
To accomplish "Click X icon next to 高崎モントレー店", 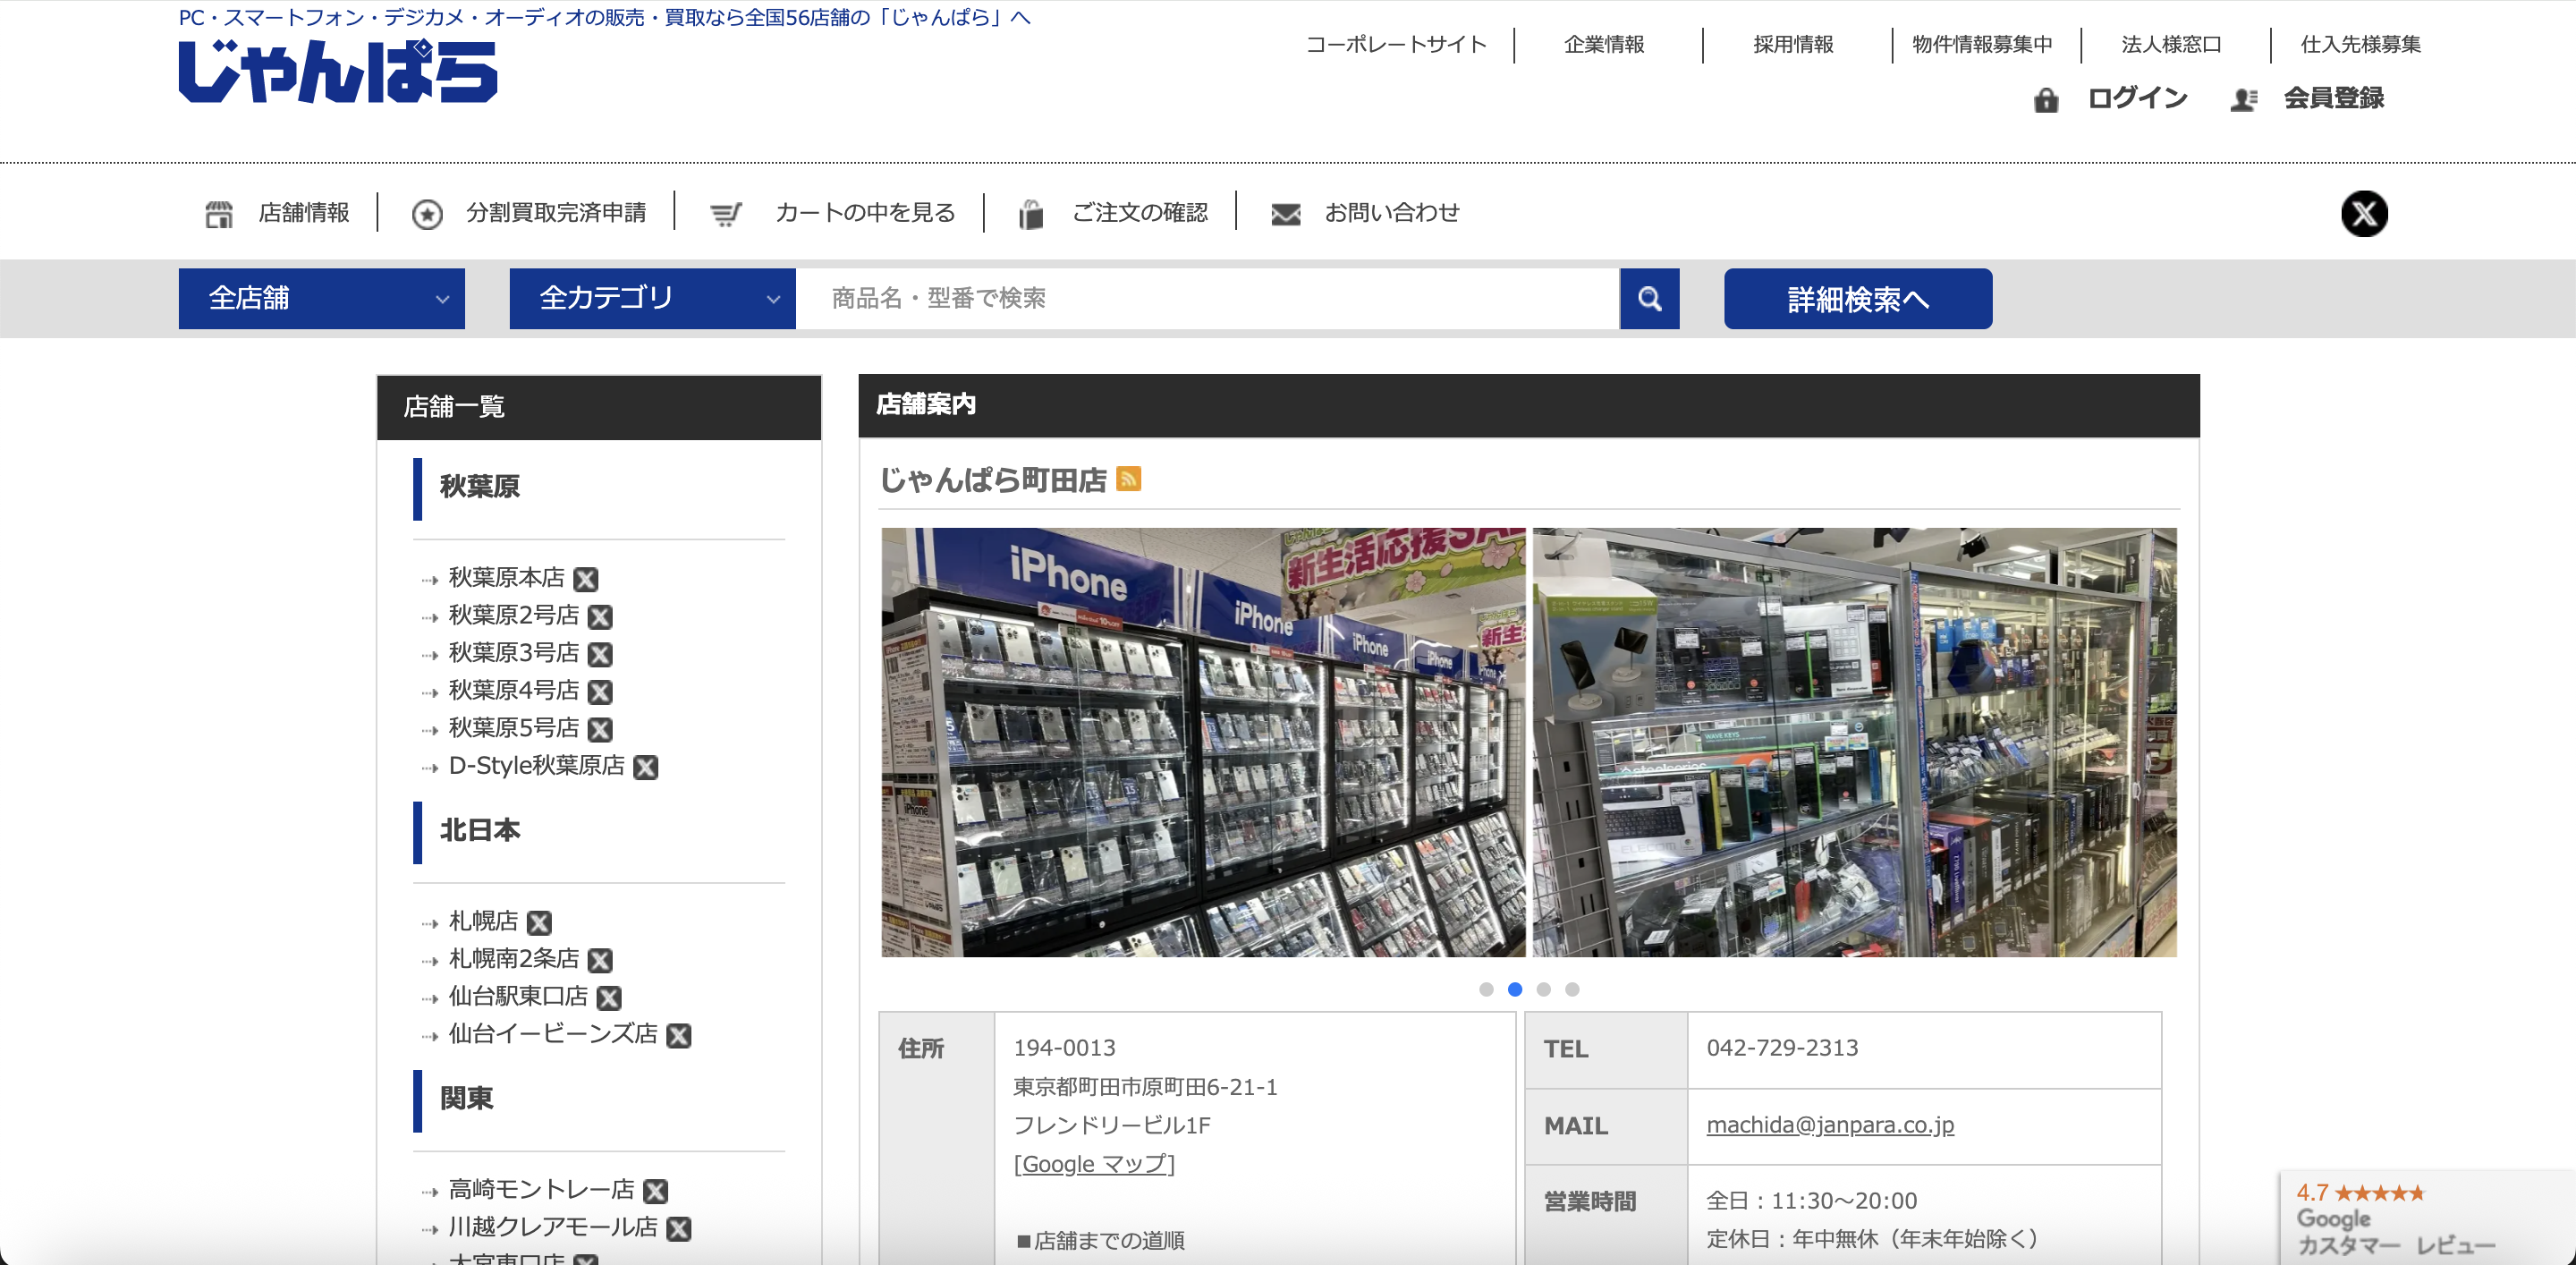I will click(655, 1191).
